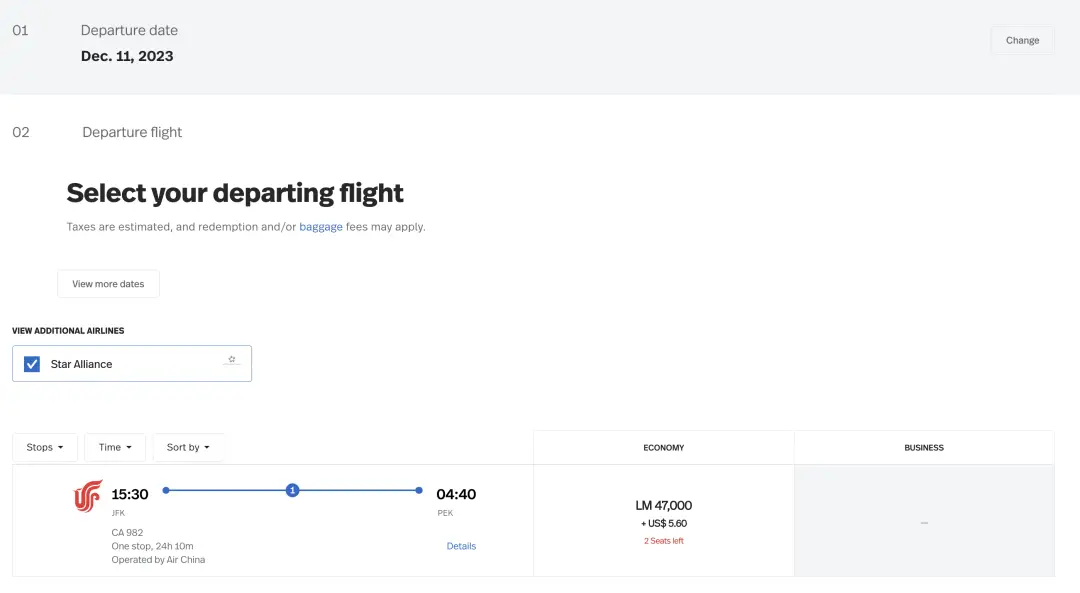1080x593 pixels.
Task: Click the Air China airline logo
Action: (87, 496)
